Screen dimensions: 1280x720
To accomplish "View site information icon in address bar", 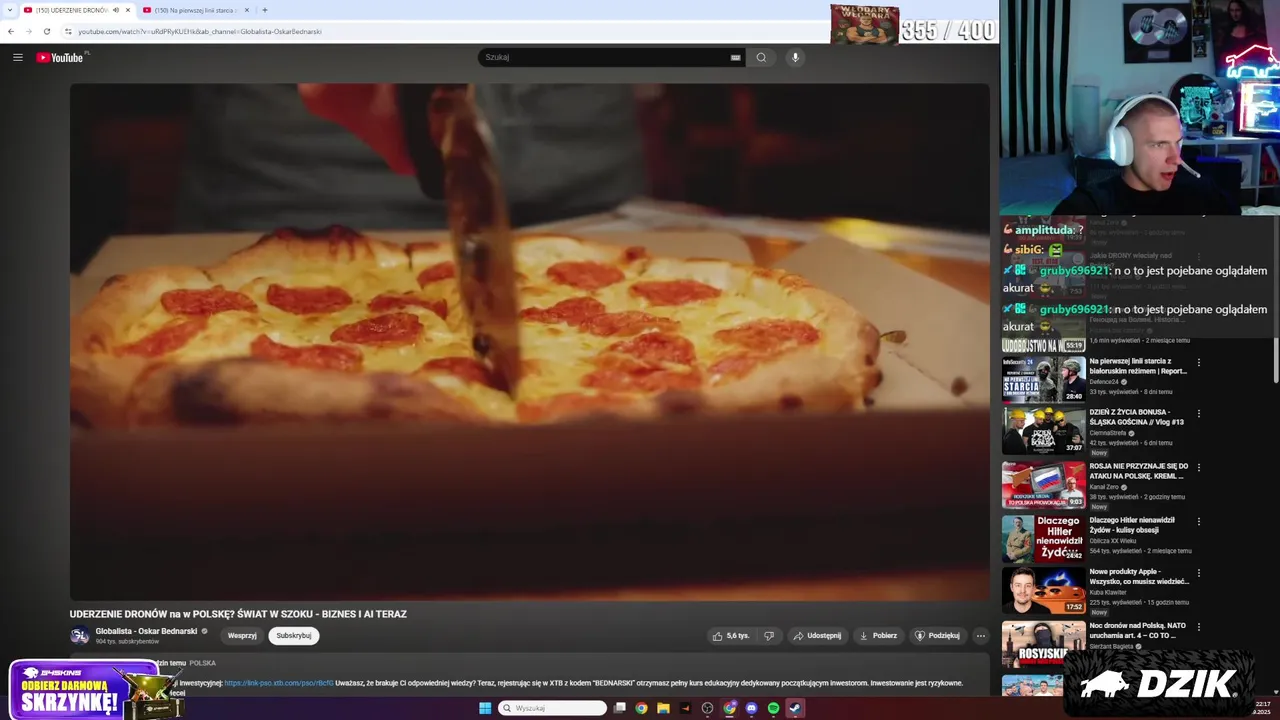I will 68,31.
